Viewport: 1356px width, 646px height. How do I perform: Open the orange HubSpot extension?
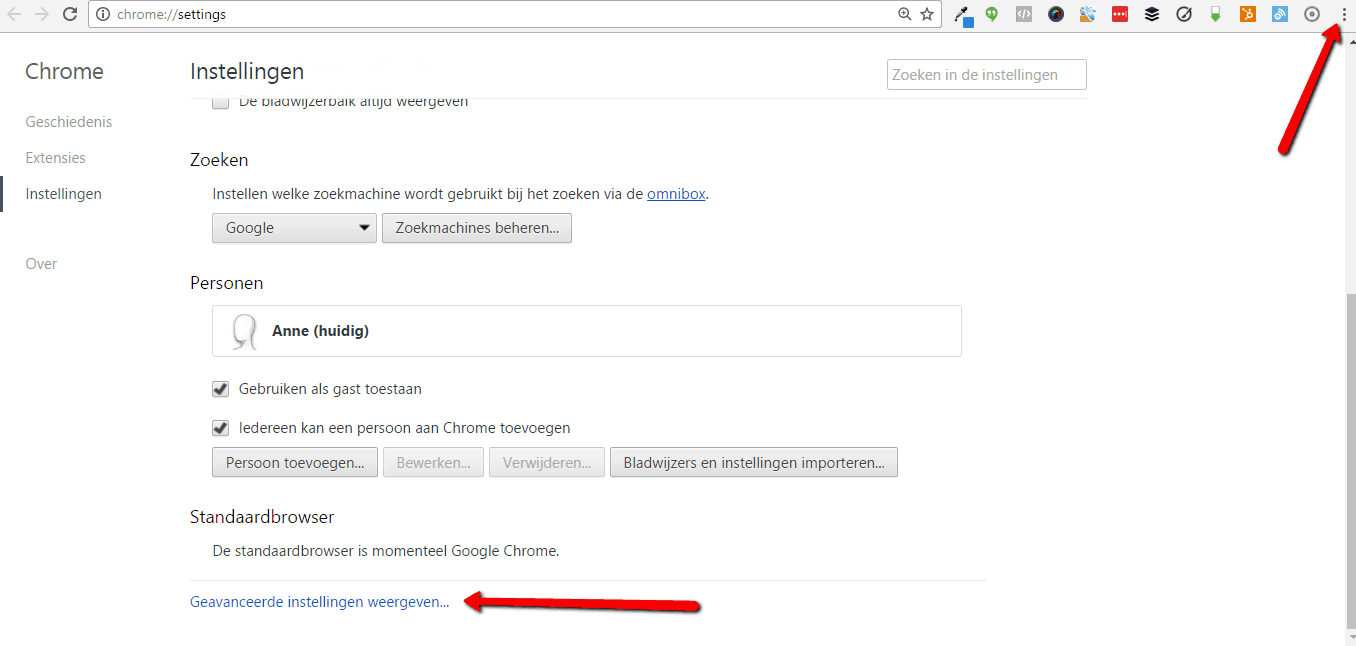coord(1248,14)
